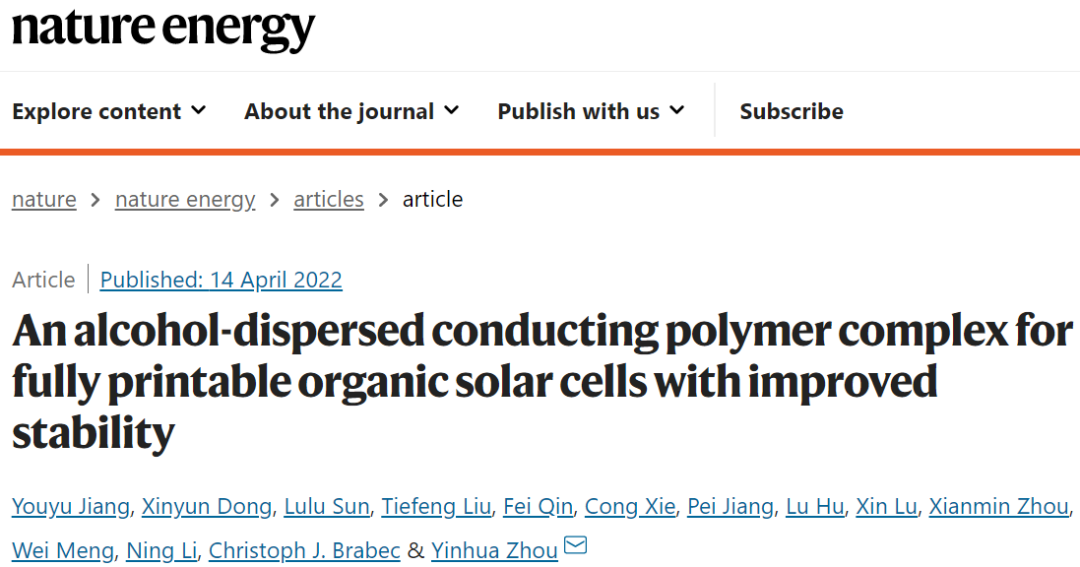Open corresponding author Yinhua Zhou link
1080x567 pixels.
pyautogui.click(x=495, y=550)
